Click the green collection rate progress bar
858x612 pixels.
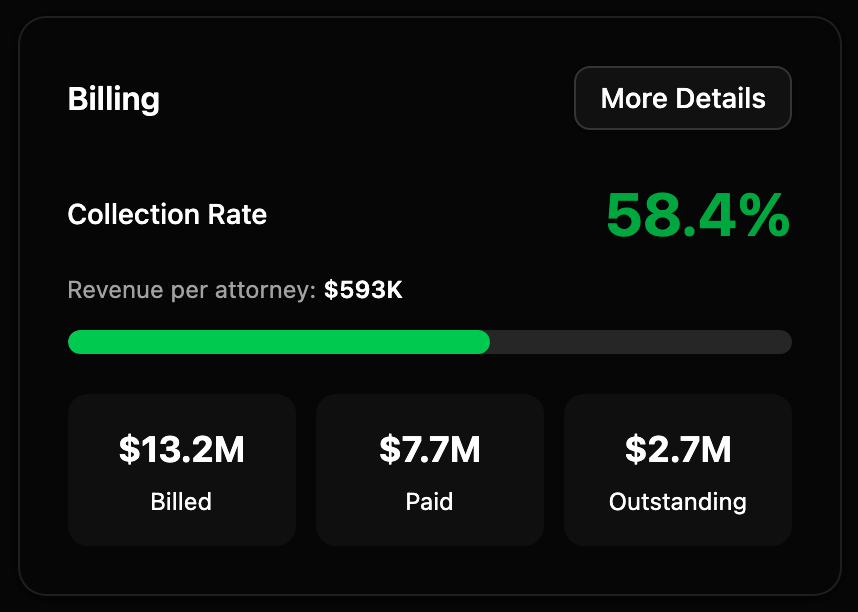(278, 342)
